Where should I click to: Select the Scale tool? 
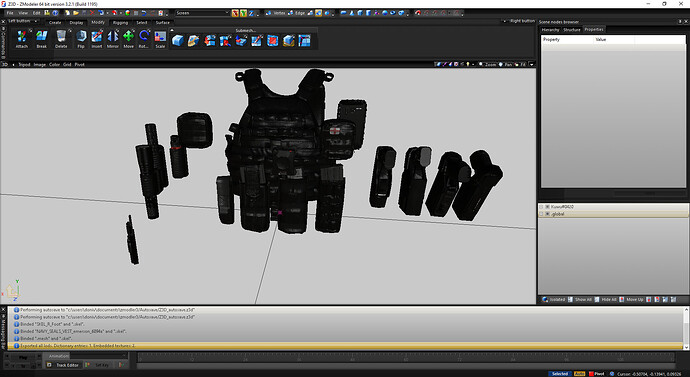pyautogui.click(x=160, y=39)
